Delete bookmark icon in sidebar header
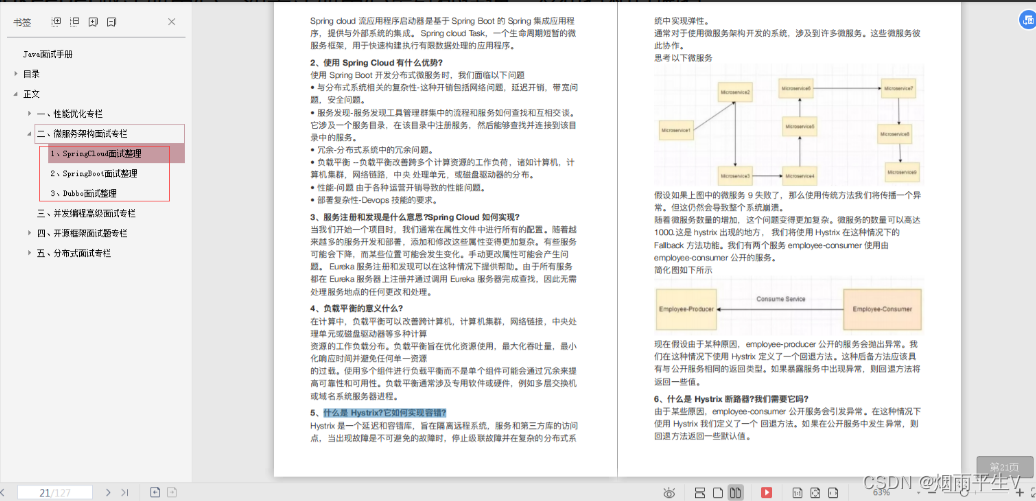This screenshot has height=501, width=1036. coord(112,22)
